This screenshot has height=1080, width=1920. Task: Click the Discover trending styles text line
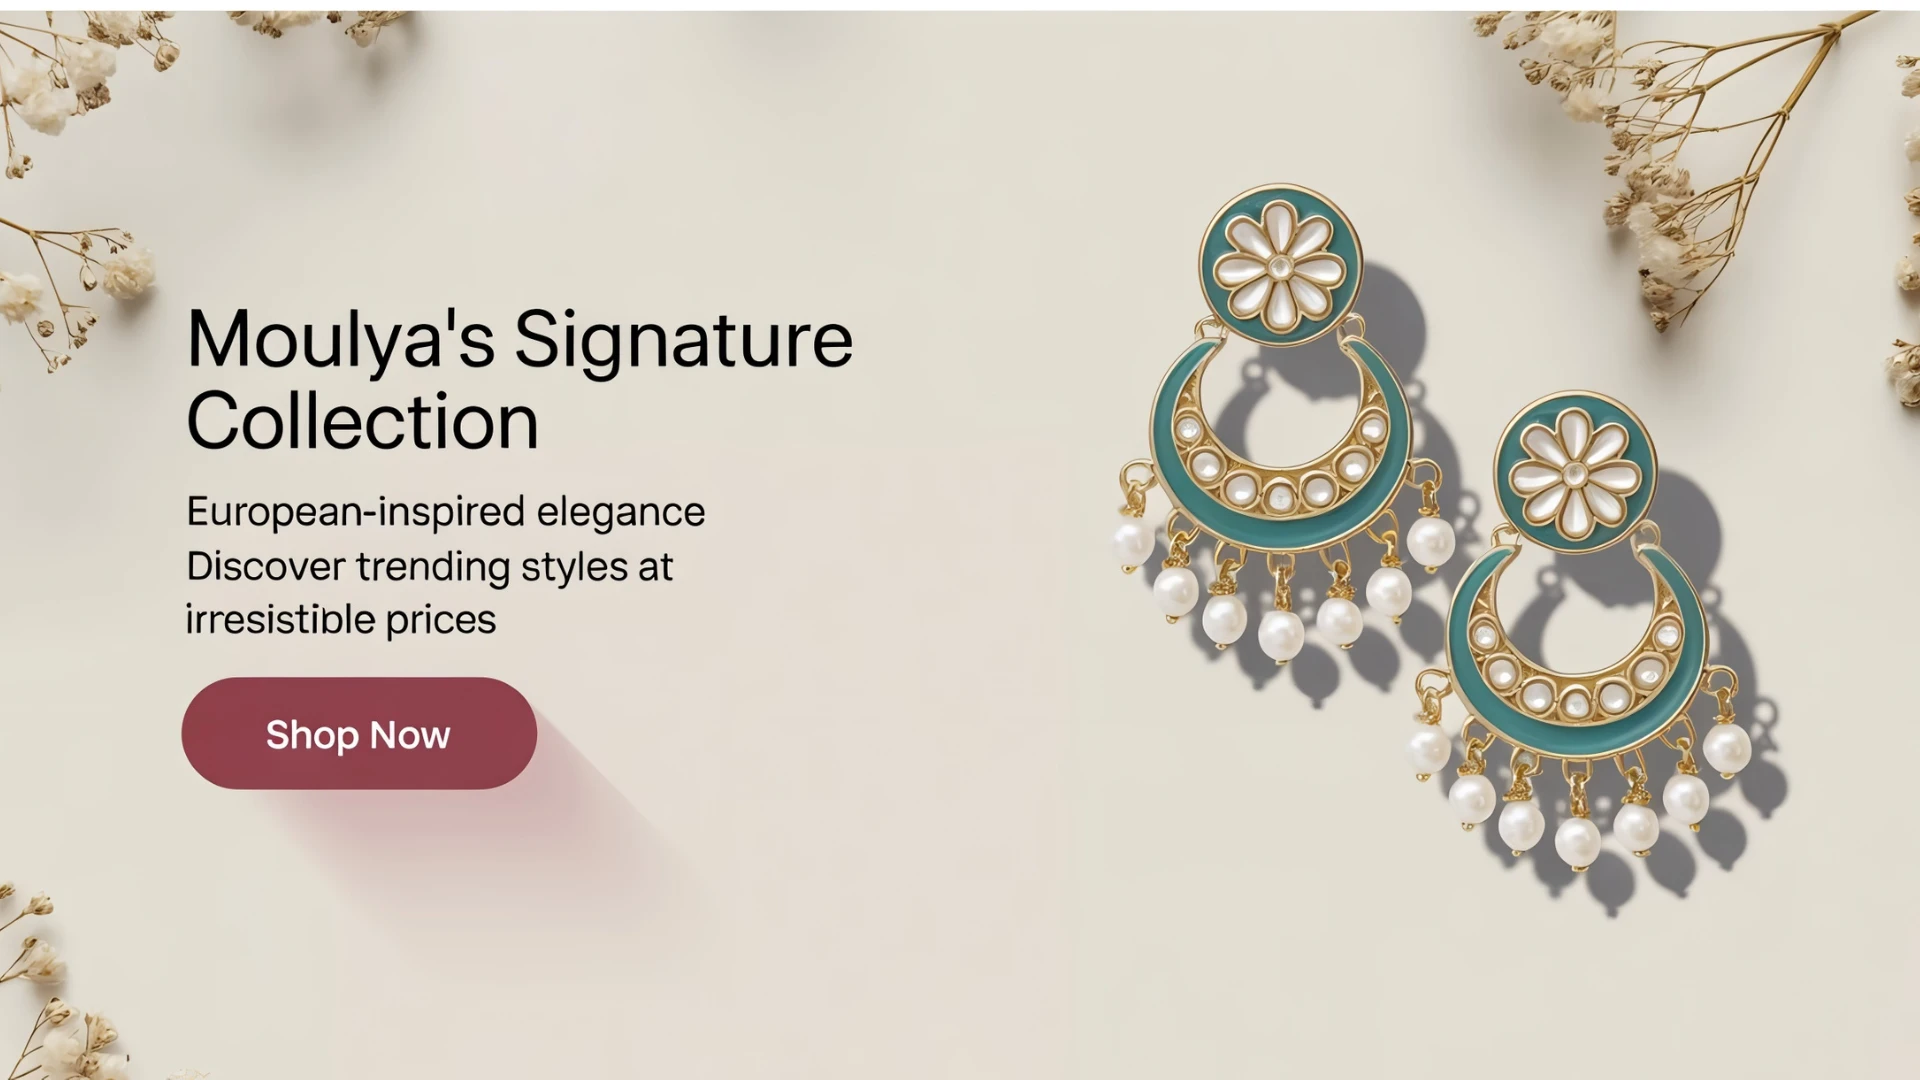pyautogui.click(x=429, y=567)
